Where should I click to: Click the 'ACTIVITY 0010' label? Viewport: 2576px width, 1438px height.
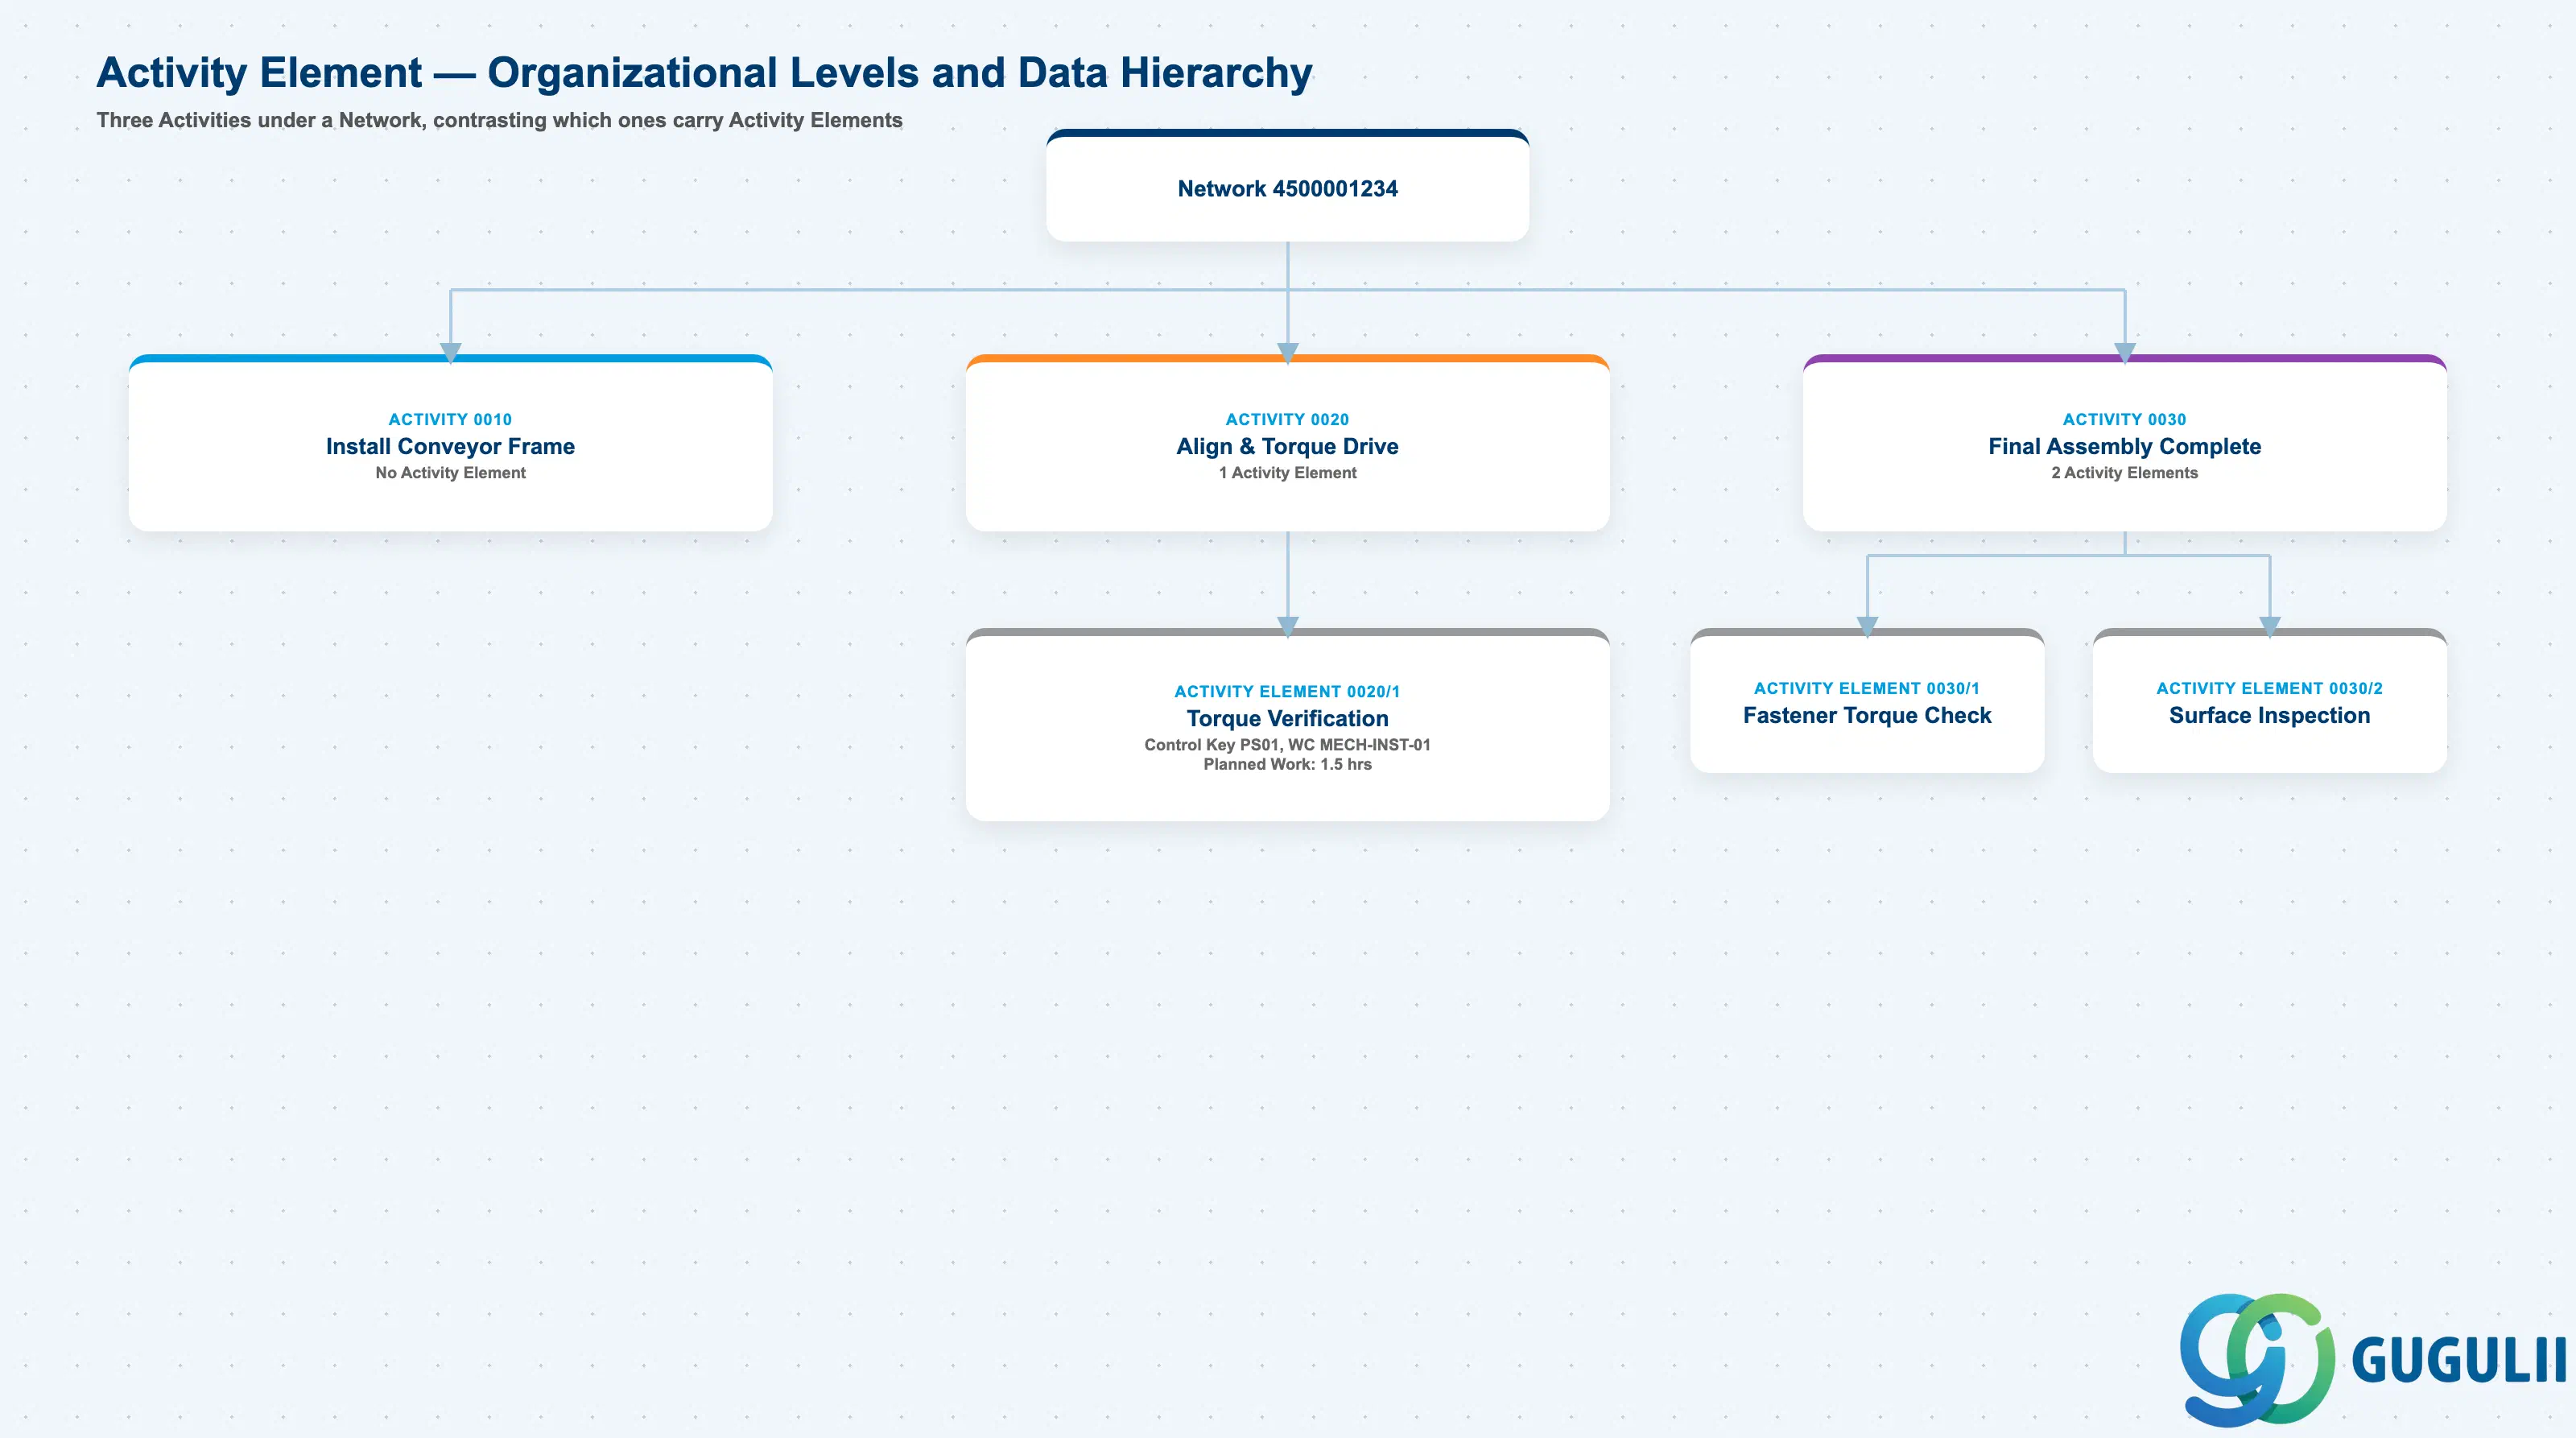tap(450, 419)
